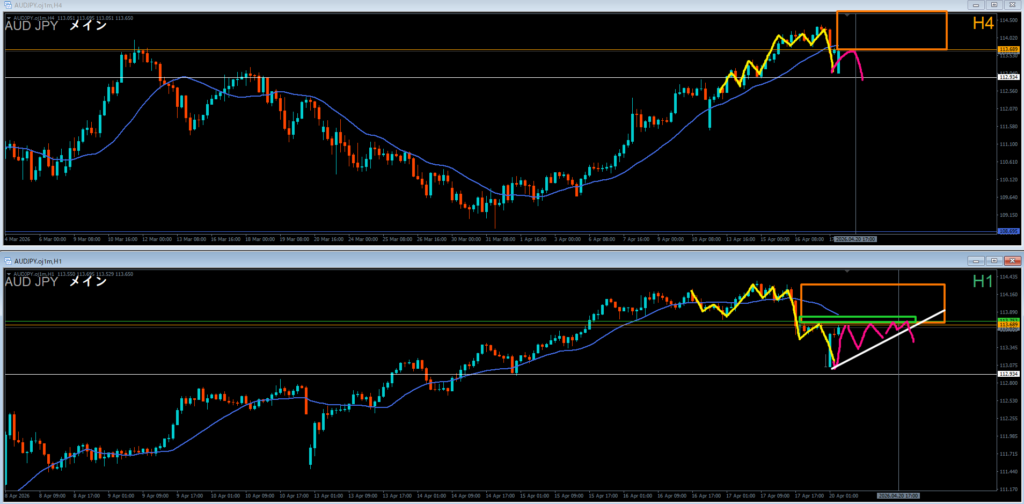Click the orange 113.689 price label on H4
The width and height of the screenshot is (1024, 504).
click(1009, 49)
